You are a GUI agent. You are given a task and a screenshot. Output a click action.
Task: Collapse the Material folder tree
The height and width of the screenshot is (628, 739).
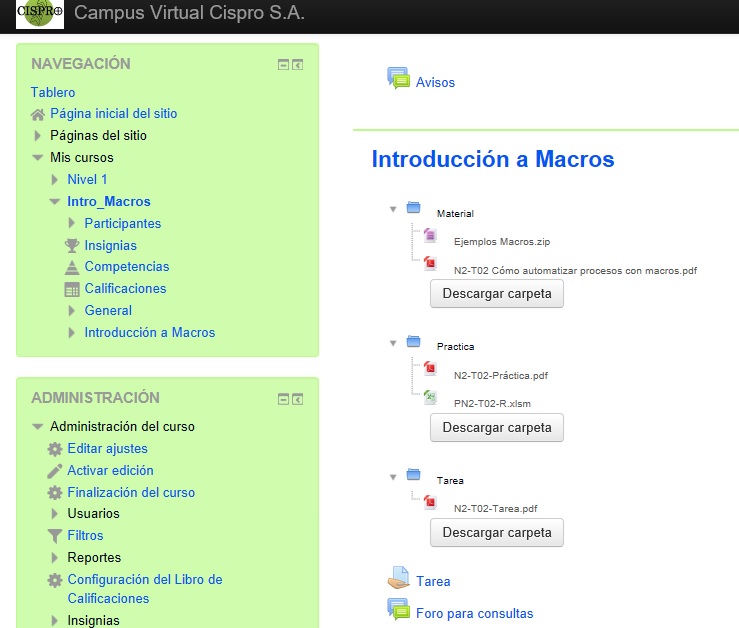[x=394, y=209]
